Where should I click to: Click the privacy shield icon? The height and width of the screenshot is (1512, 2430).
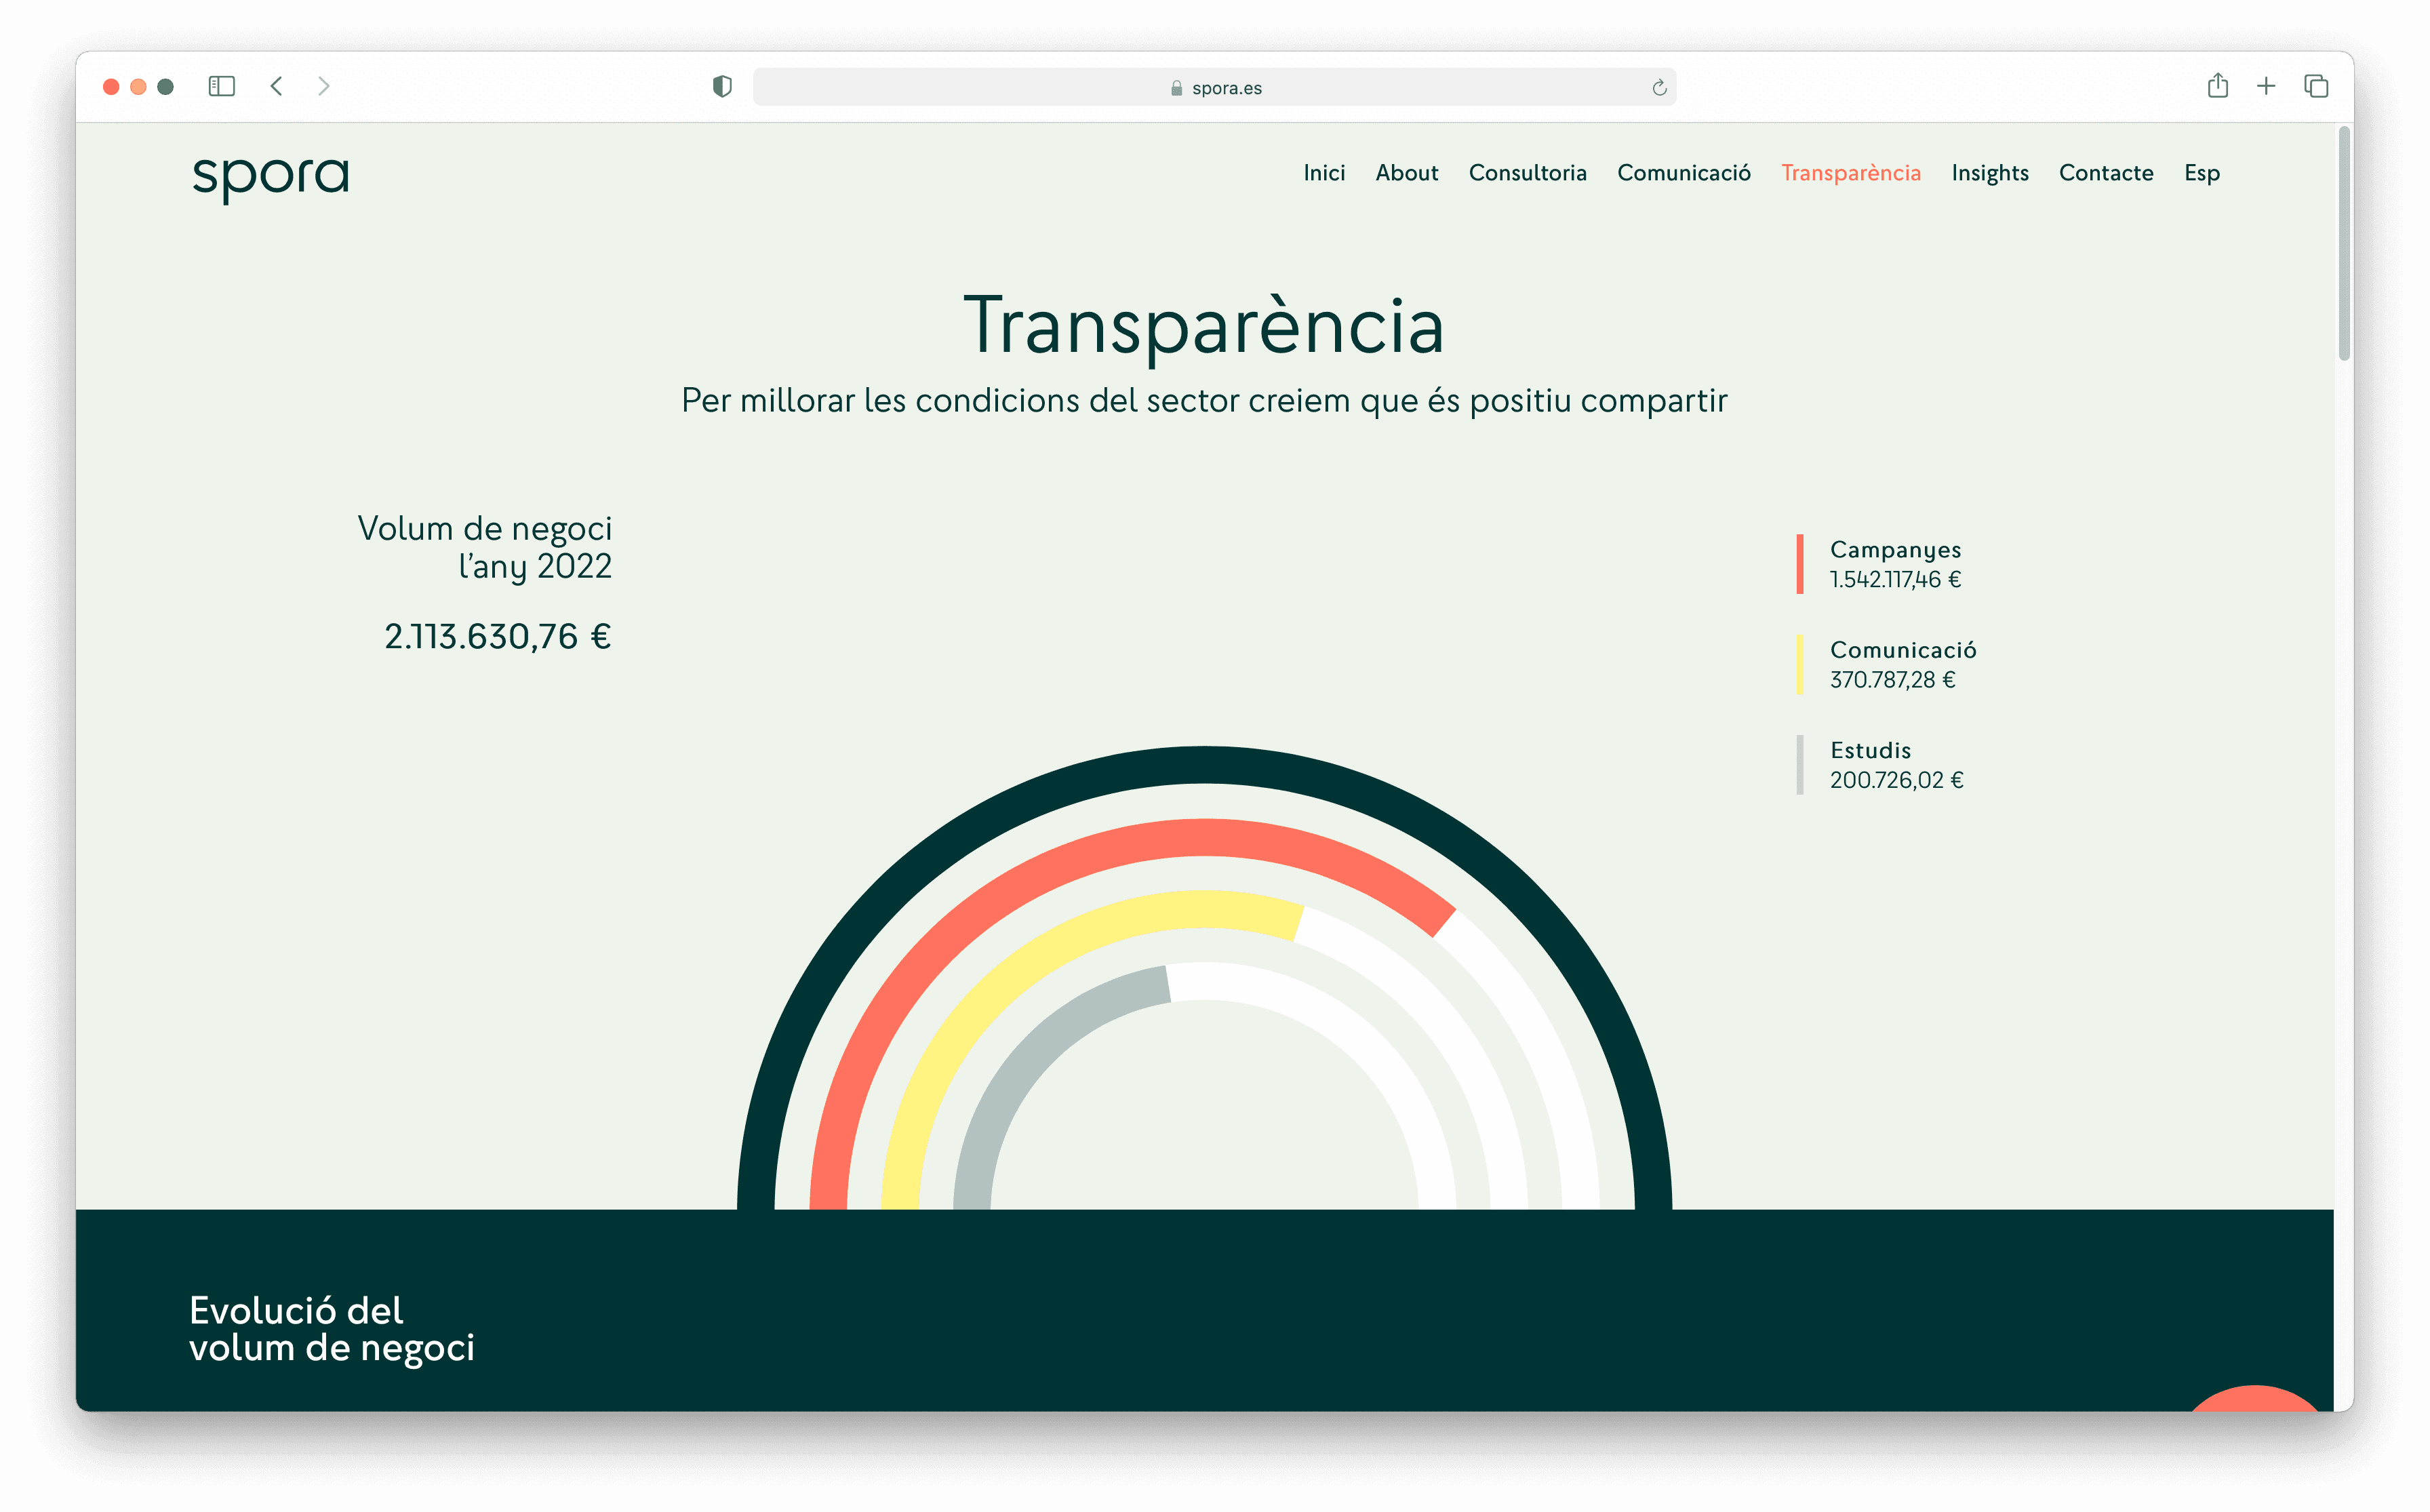coord(723,87)
